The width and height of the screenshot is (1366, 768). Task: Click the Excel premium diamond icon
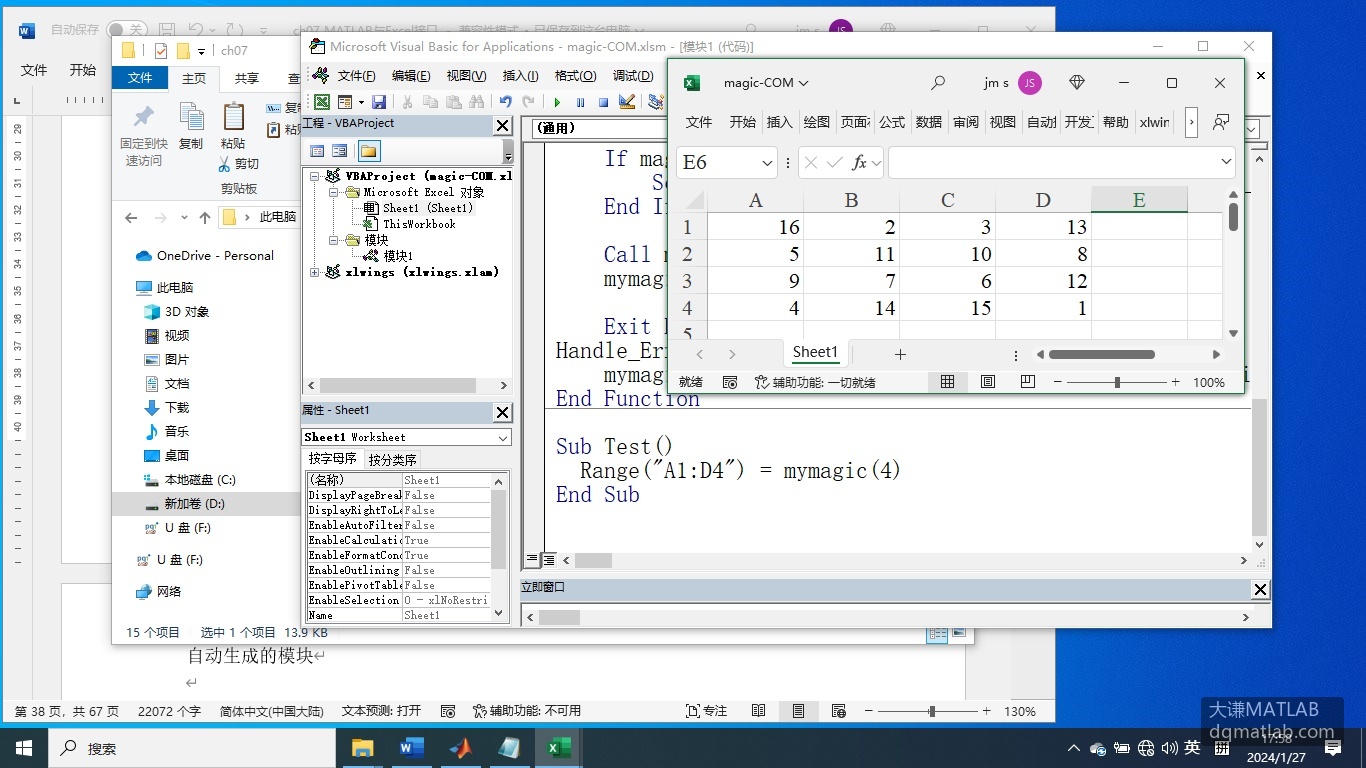click(x=1077, y=83)
